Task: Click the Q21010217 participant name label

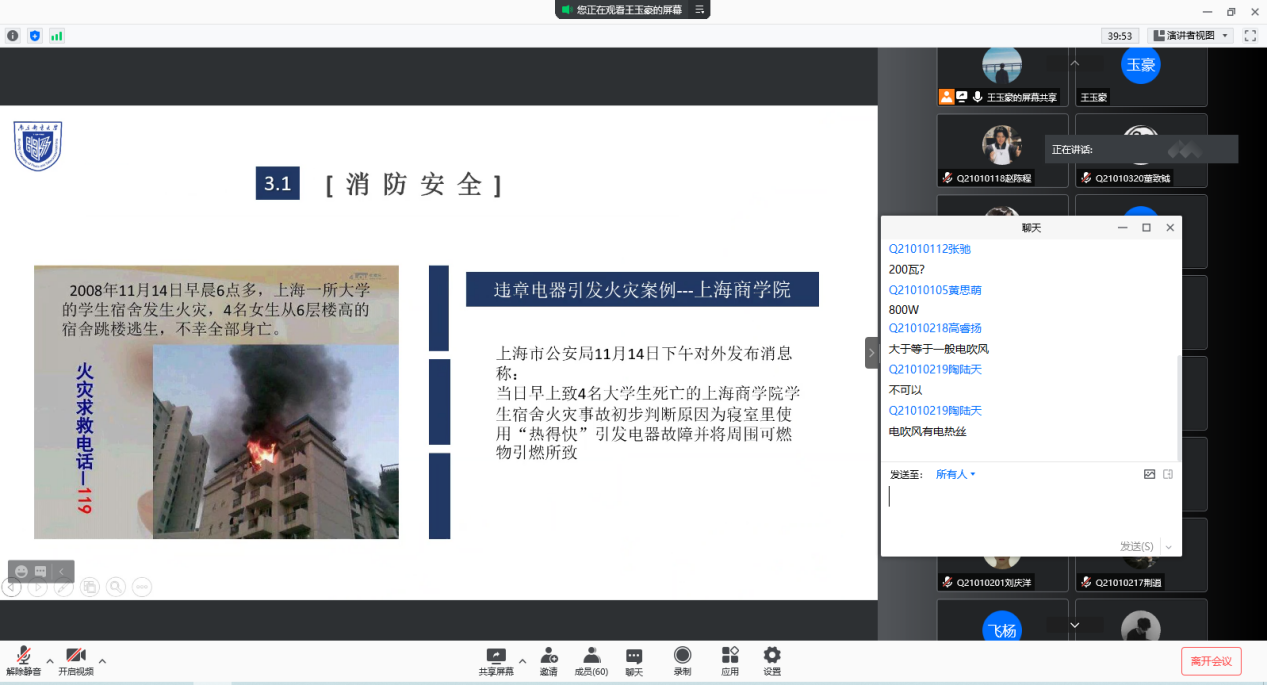Action: [1129, 582]
